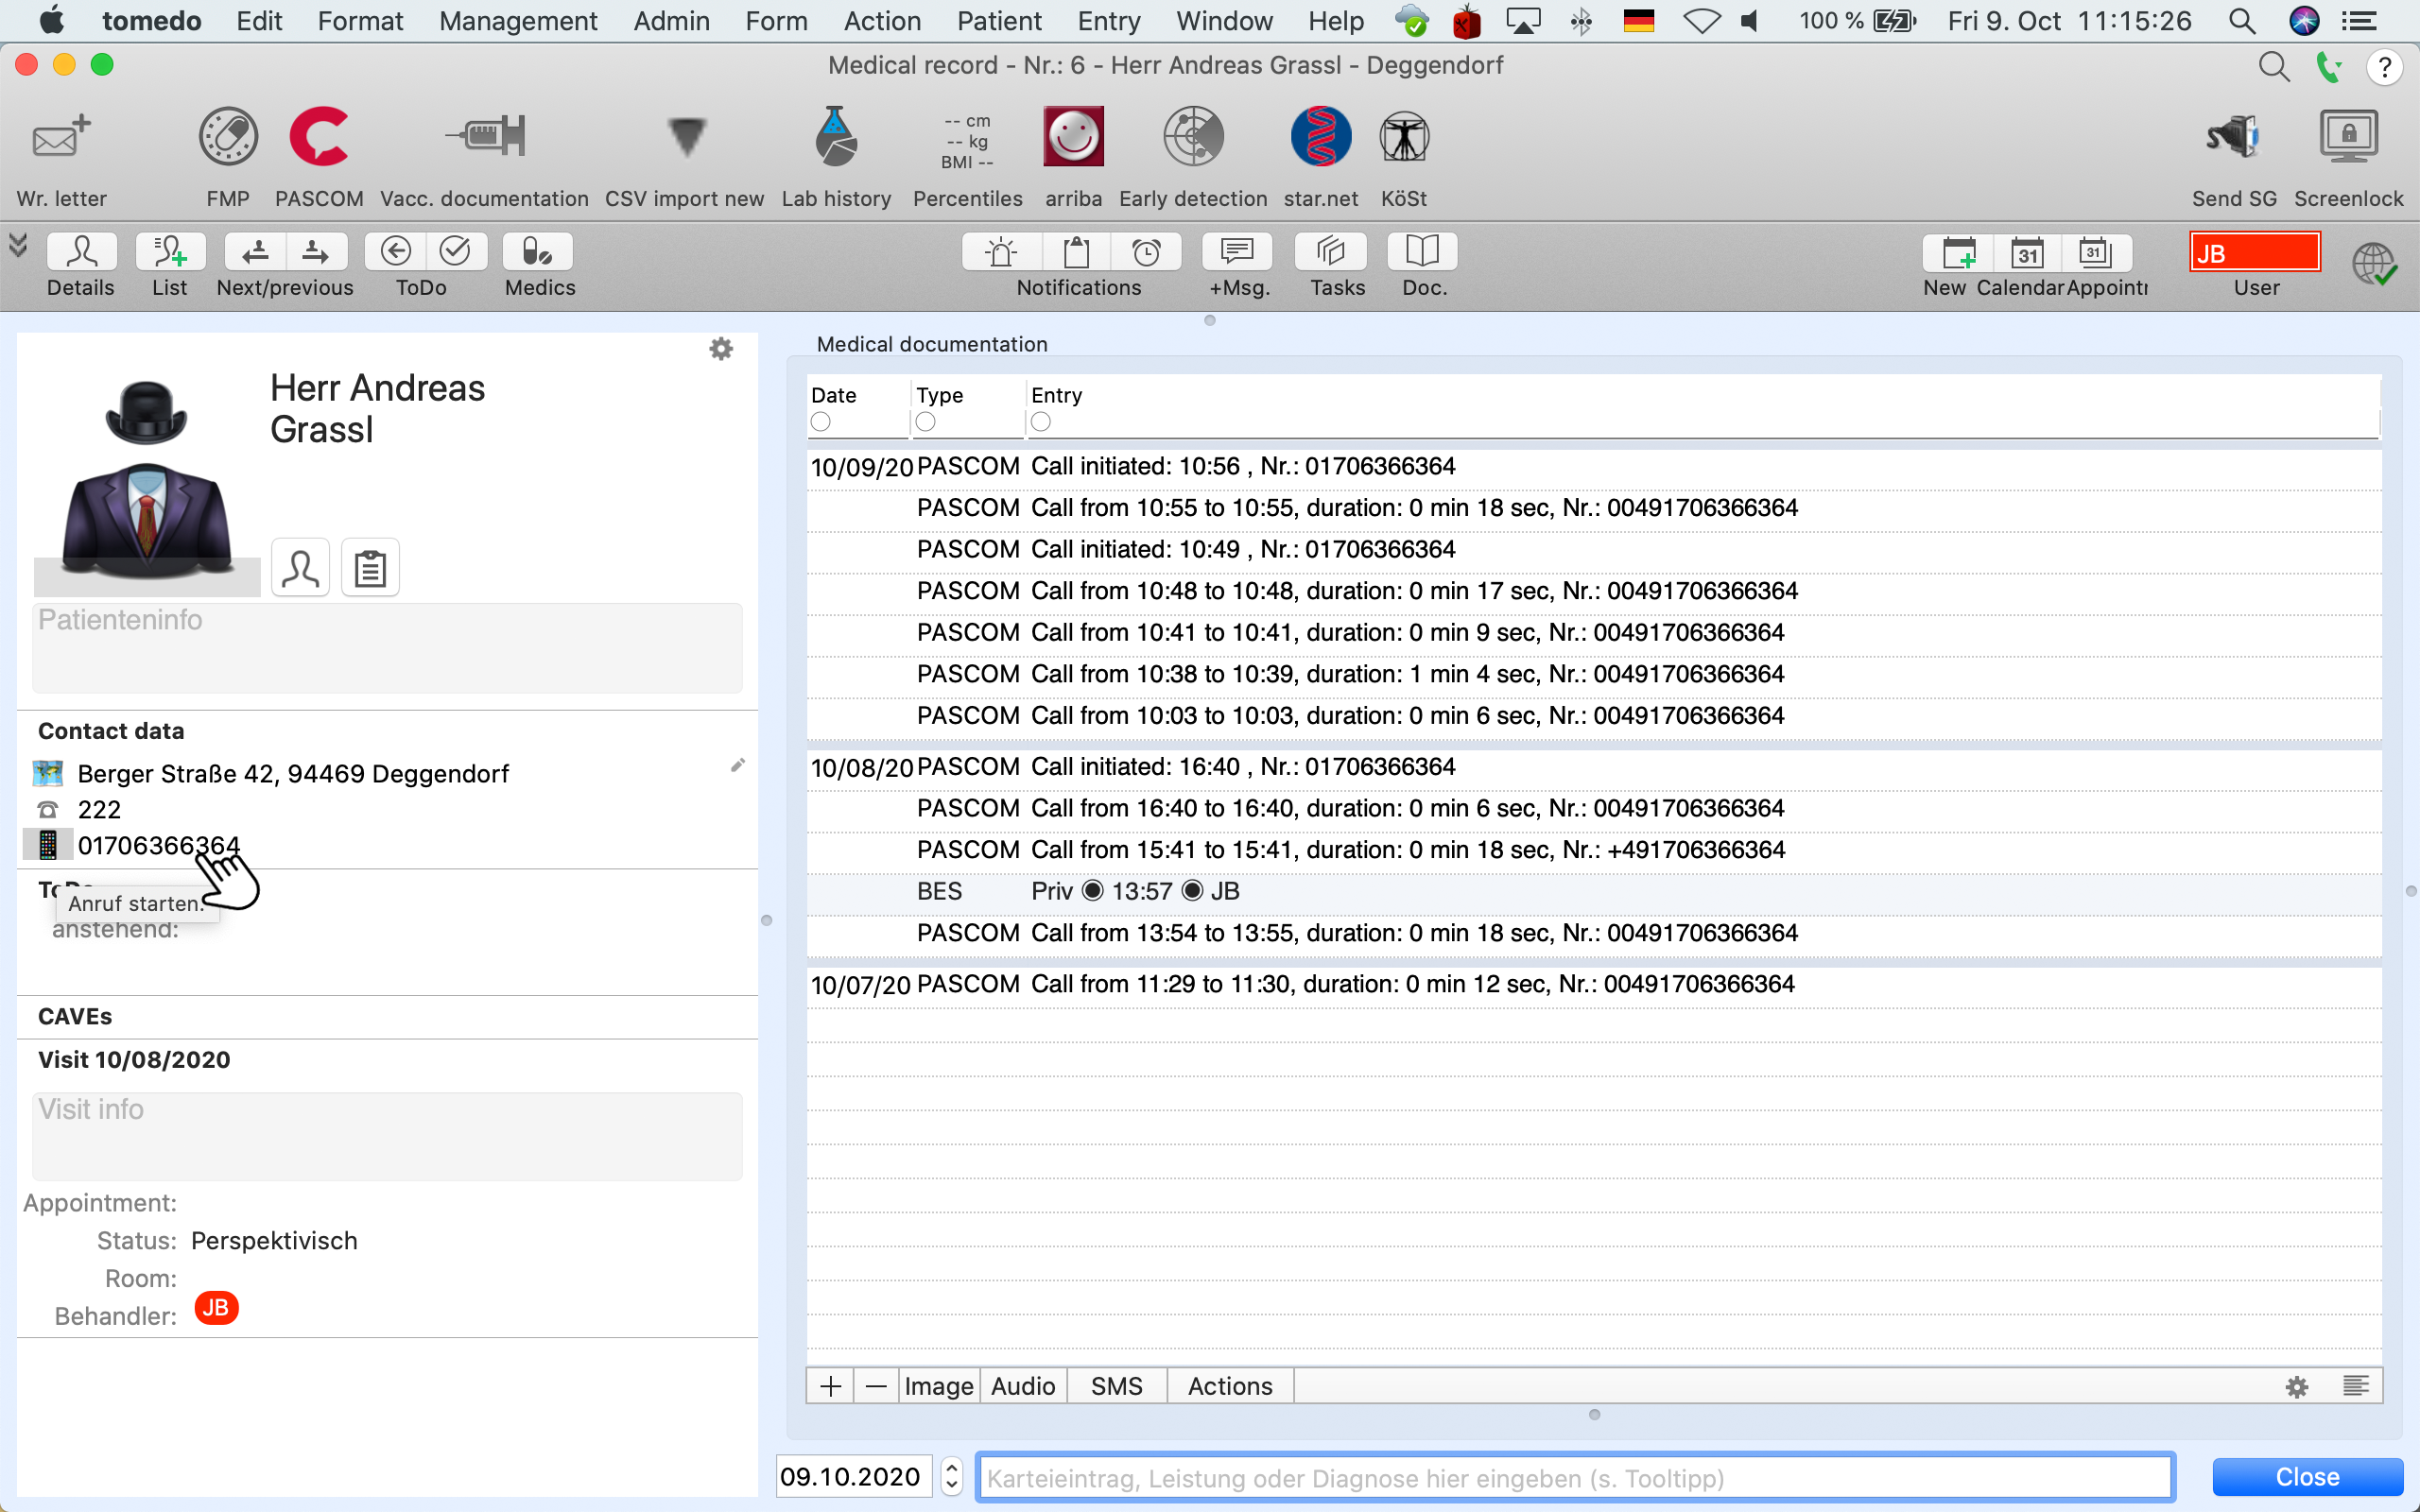The width and height of the screenshot is (2420, 1512).
Task: Click the globe connection status icon
Action: [x=2373, y=264]
